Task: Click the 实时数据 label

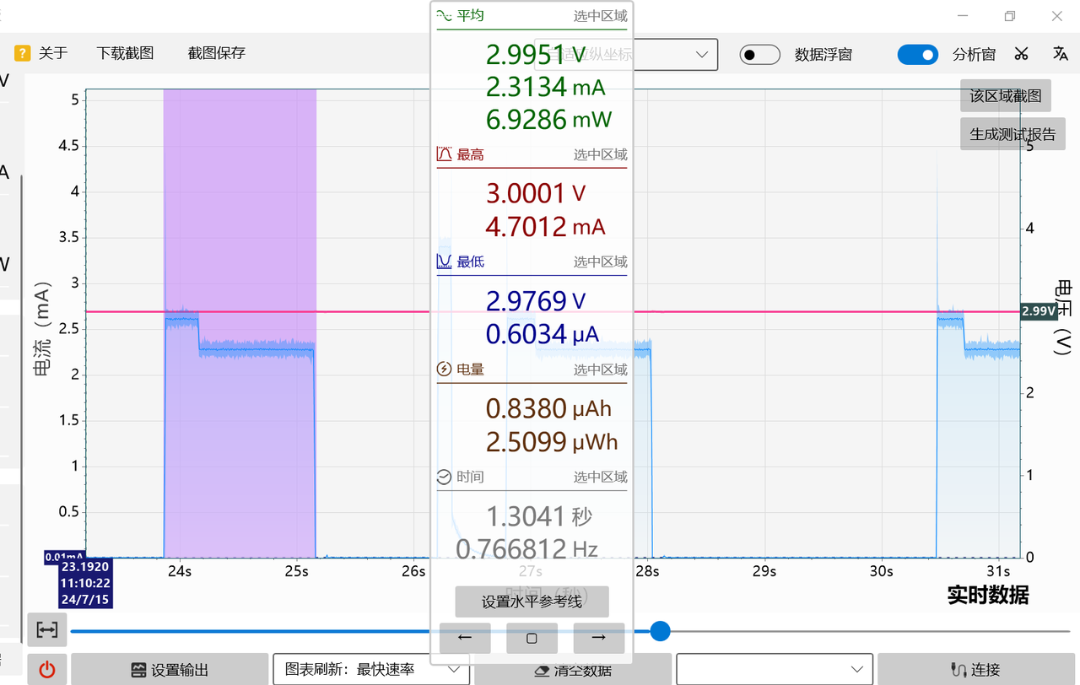Action: [988, 595]
